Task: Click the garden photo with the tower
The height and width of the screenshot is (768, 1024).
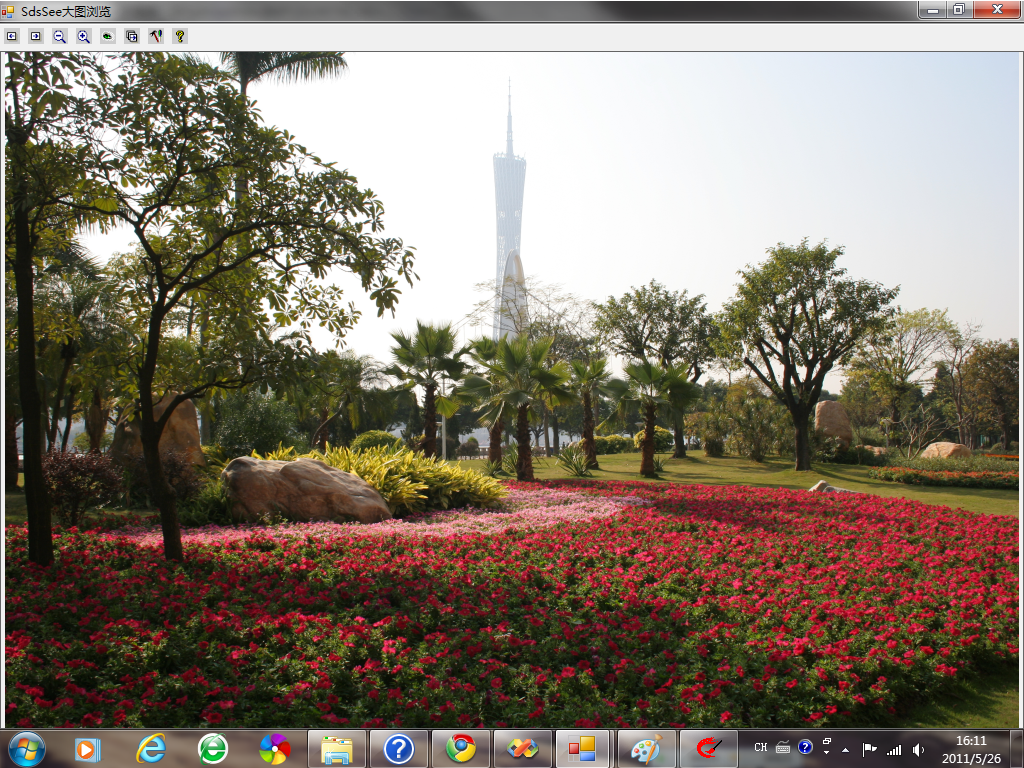Action: [x=512, y=390]
